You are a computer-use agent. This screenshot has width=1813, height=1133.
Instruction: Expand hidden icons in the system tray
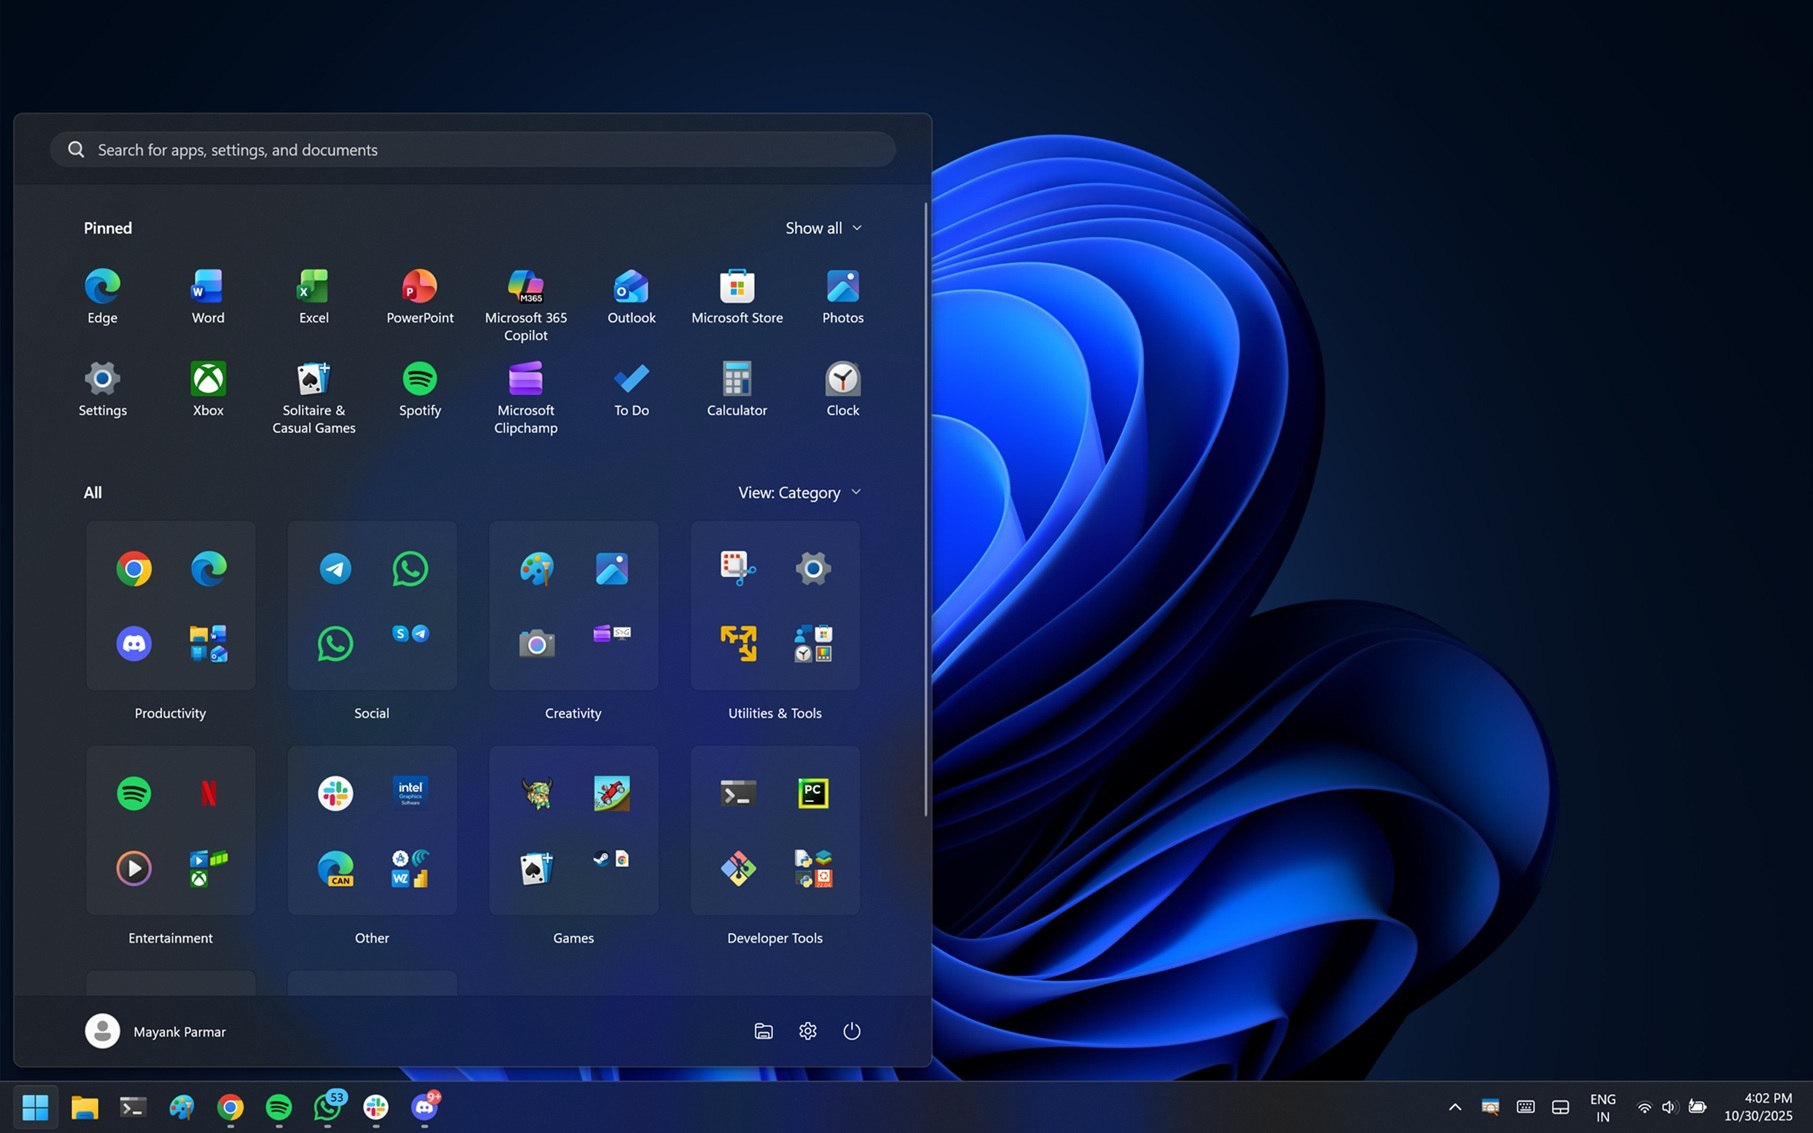[1455, 1107]
